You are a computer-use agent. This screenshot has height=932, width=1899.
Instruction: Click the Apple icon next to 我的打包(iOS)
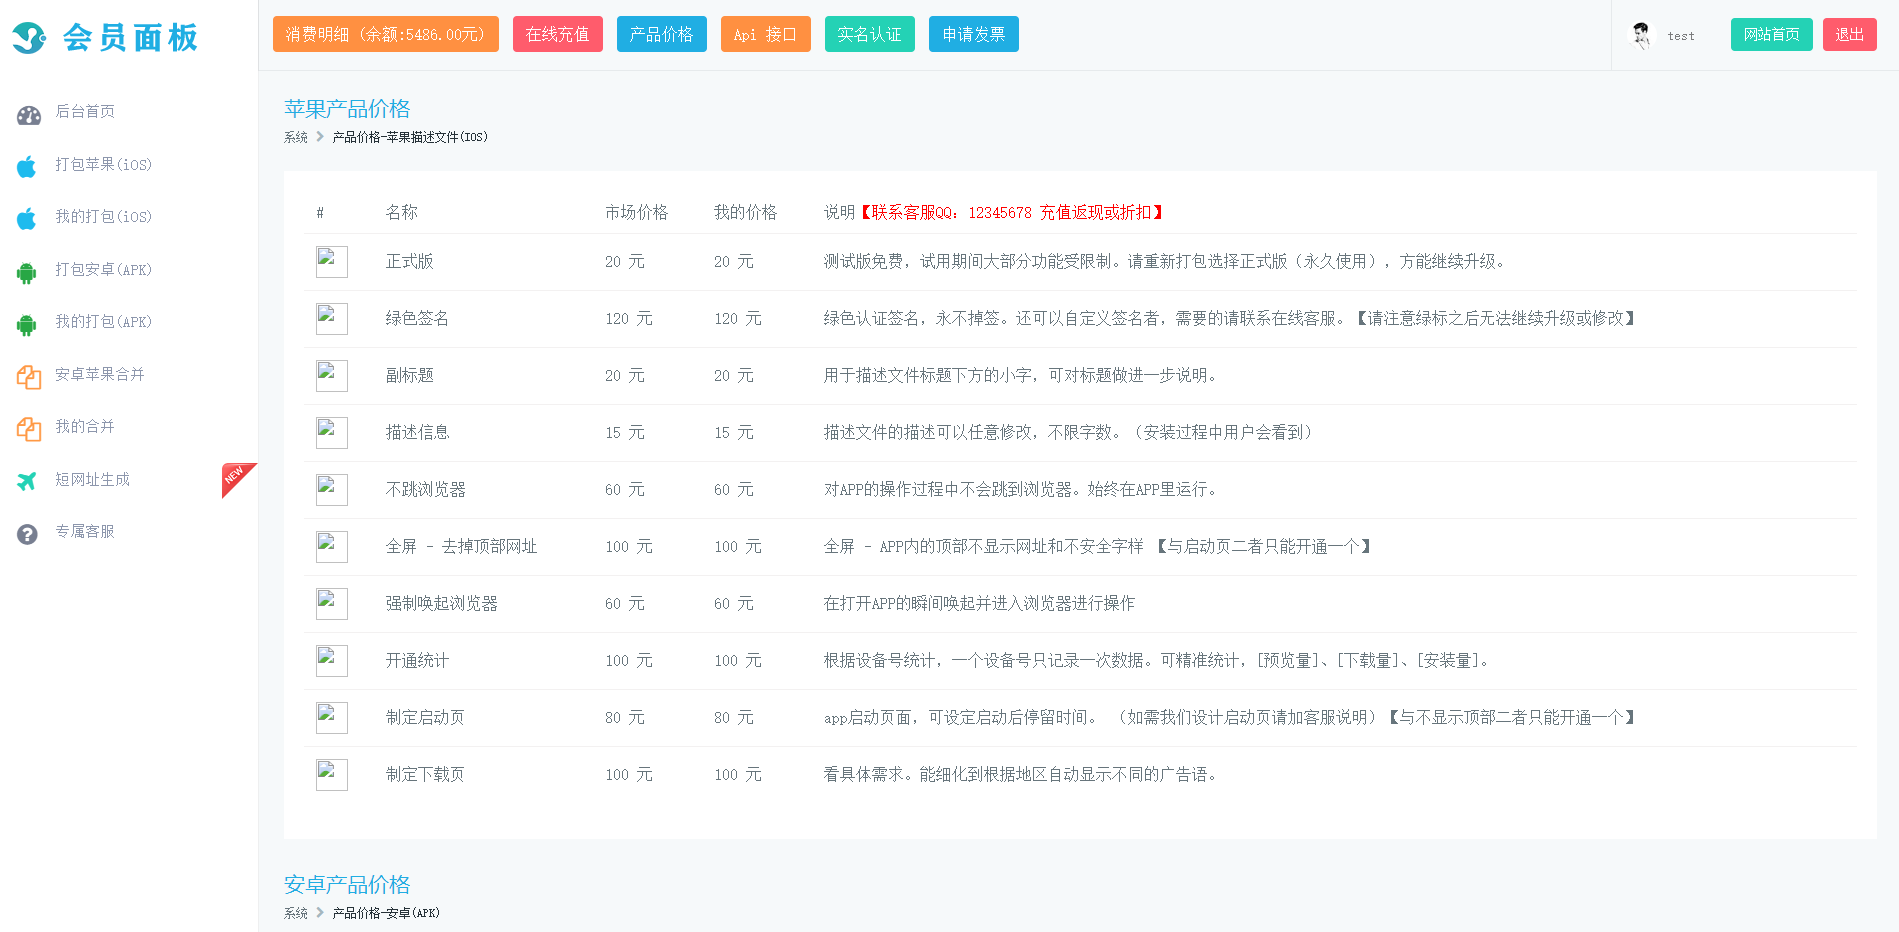27,218
